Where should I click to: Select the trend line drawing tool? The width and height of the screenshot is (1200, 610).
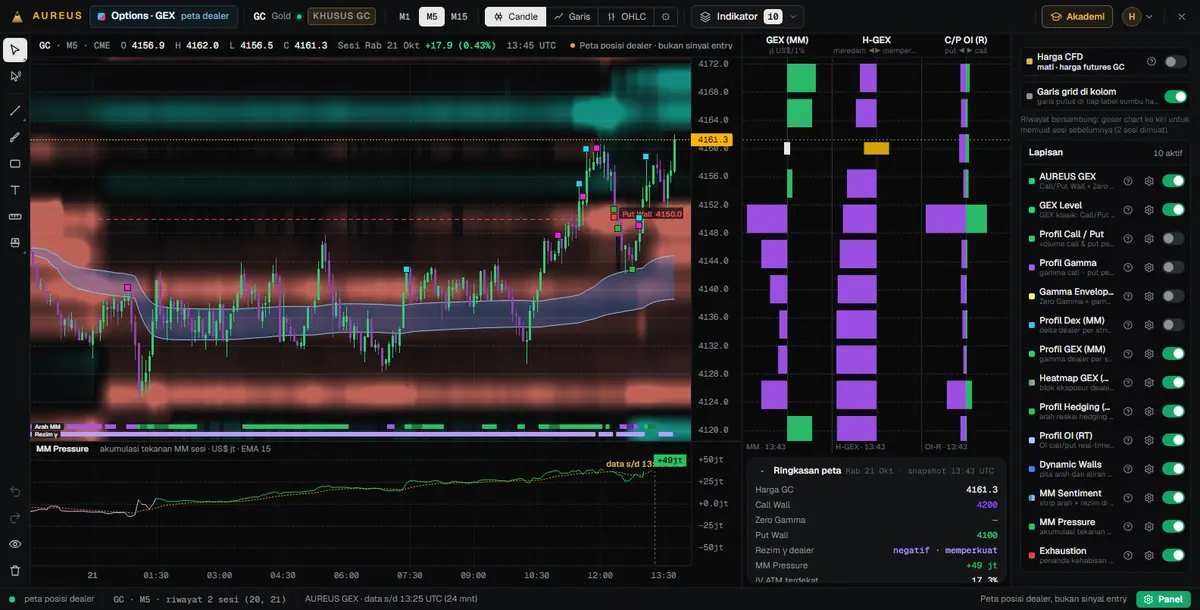(15, 110)
